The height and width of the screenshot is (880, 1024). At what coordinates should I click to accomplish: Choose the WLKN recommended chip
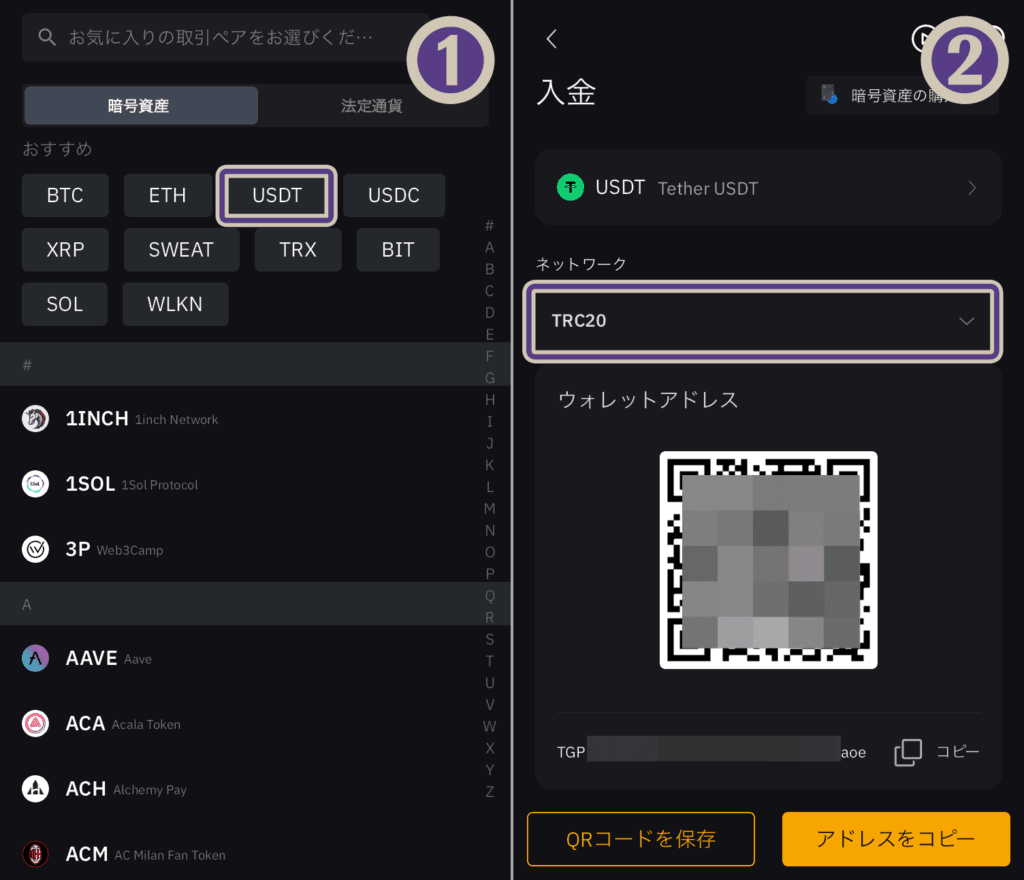click(175, 304)
